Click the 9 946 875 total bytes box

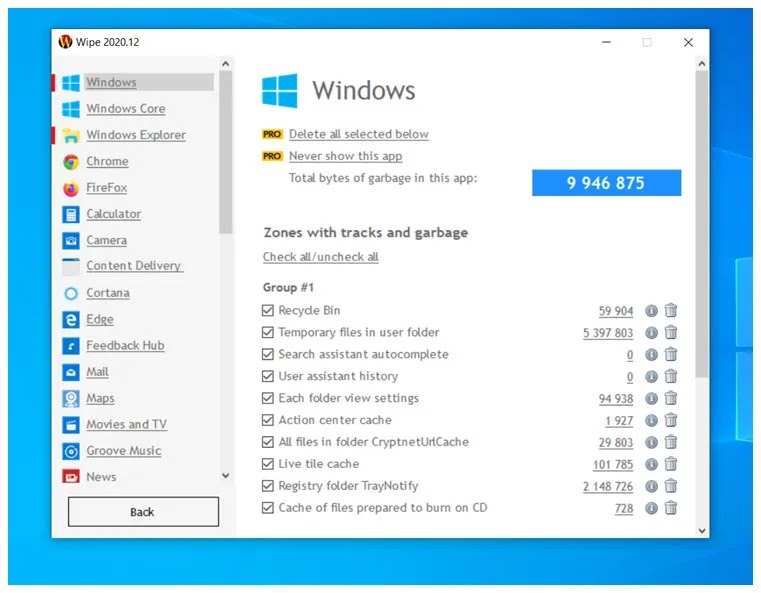click(606, 183)
